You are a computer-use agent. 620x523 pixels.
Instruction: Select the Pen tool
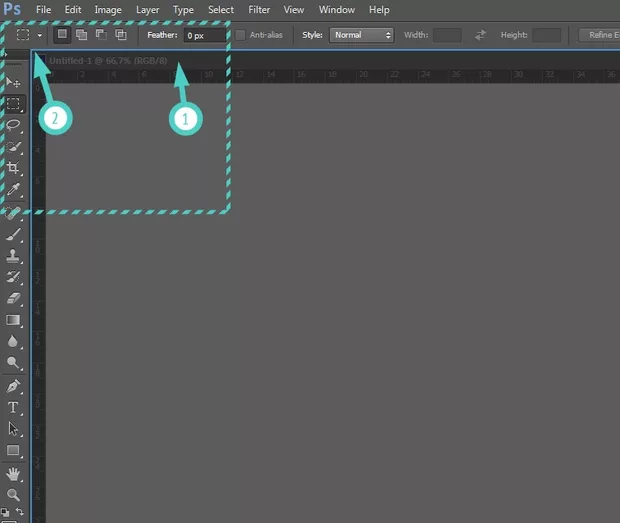tap(14, 386)
